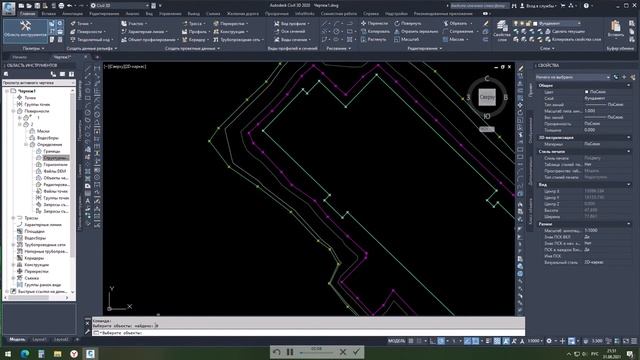The image size is (640, 360).
Task: Select the Горизонтали tree item
Action: [55, 164]
